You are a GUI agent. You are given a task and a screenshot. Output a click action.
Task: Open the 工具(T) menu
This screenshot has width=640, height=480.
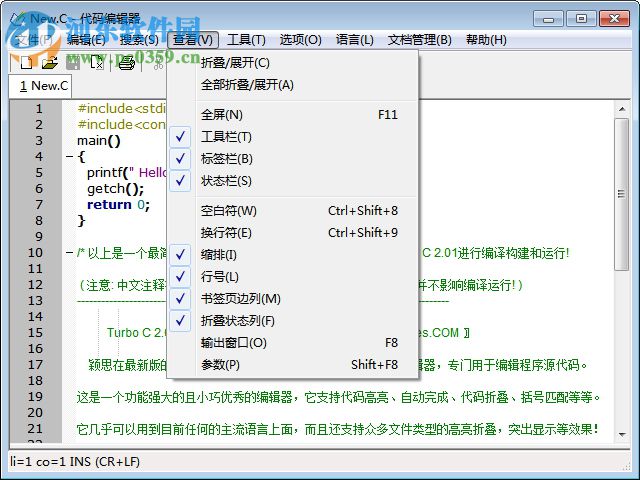(x=246, y=40)
